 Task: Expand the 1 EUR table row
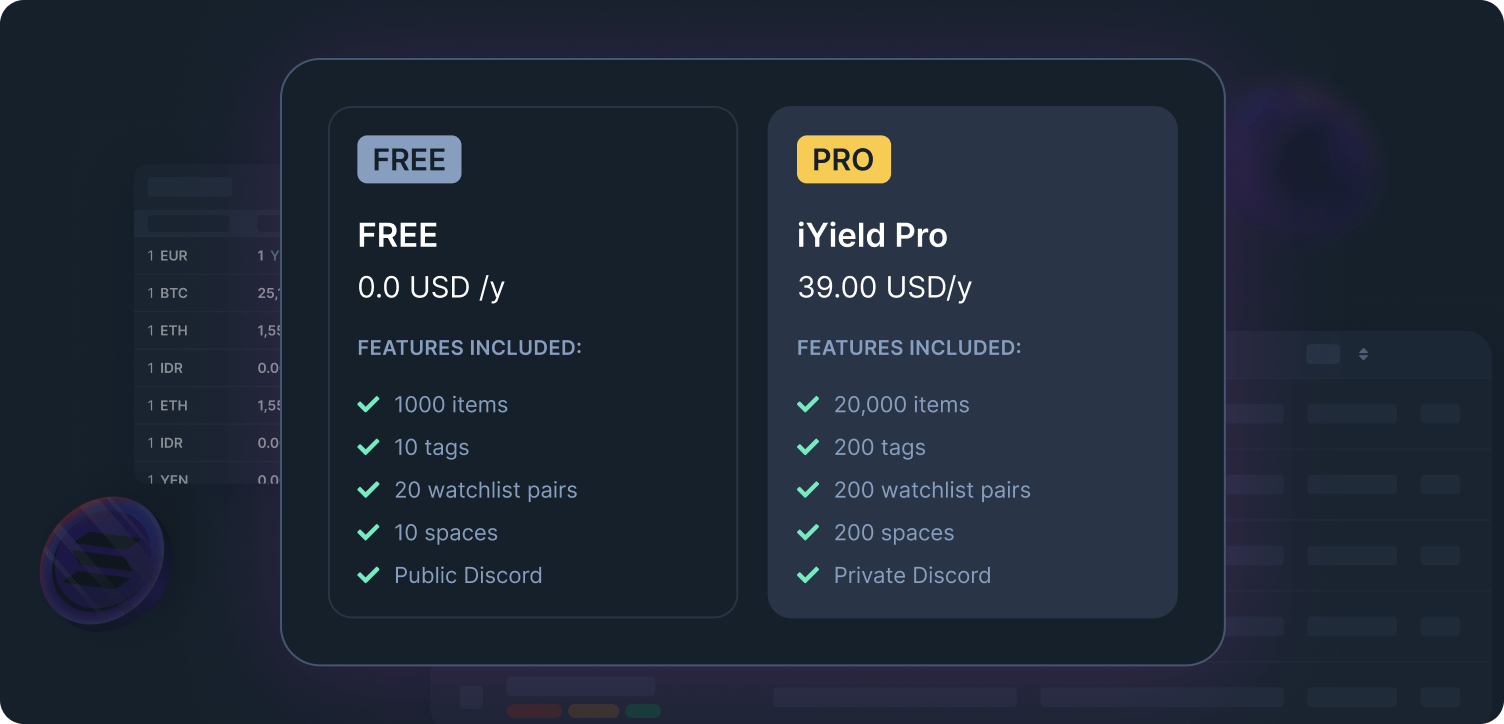(x=200, y=255)
